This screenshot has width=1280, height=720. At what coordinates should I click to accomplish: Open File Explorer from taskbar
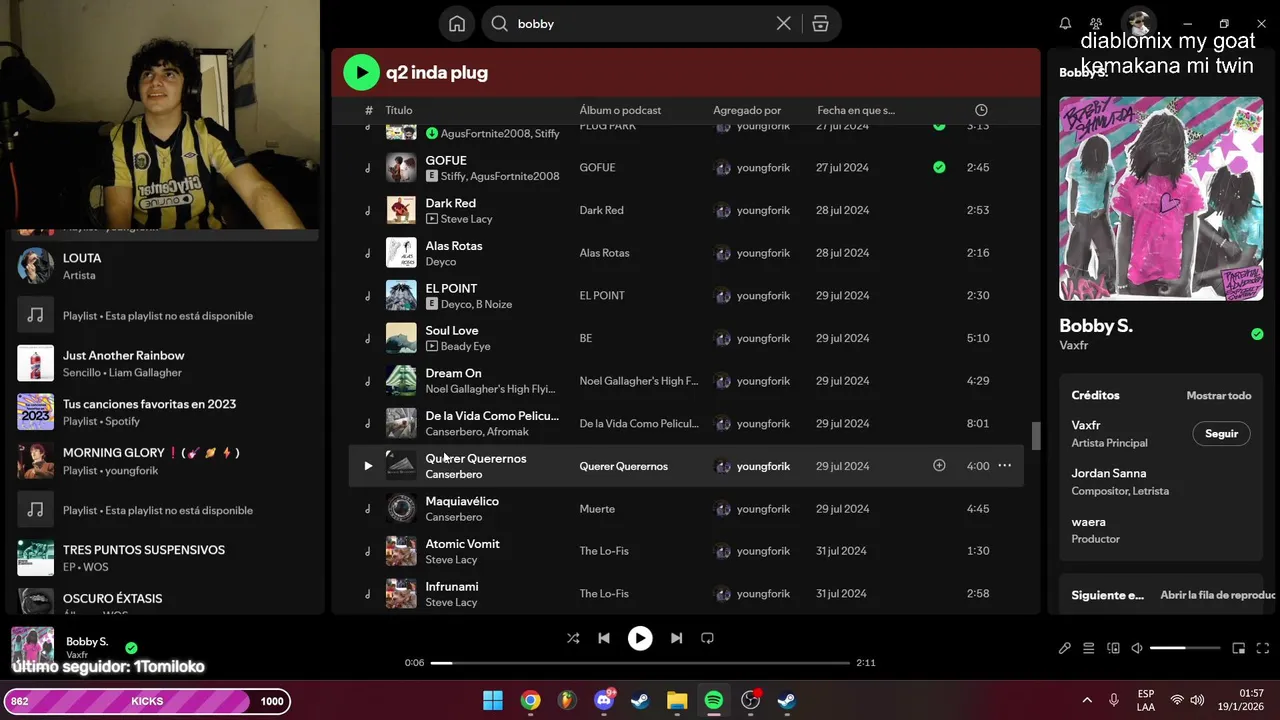pyautogui.click(x=677, y=701)
